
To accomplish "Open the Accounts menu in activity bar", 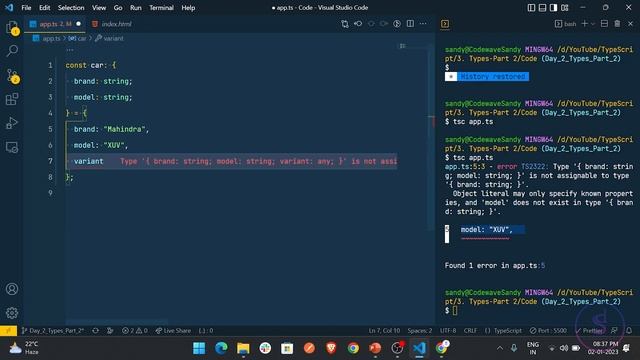I will tap(12, 289).
